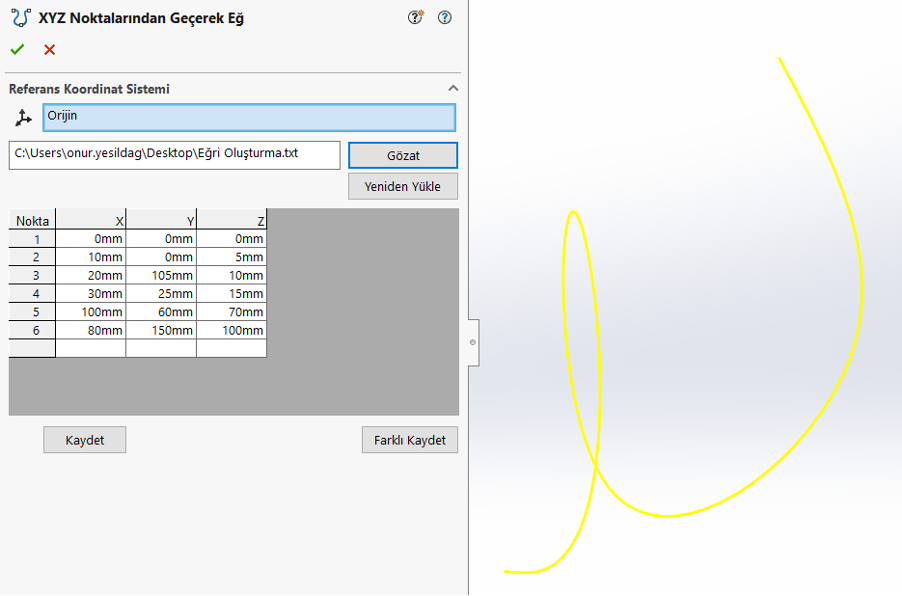This screenshot has height=596, width=902.
Task: Collapse the panel using the side arrow tab
Action: (x=472, y=342)
